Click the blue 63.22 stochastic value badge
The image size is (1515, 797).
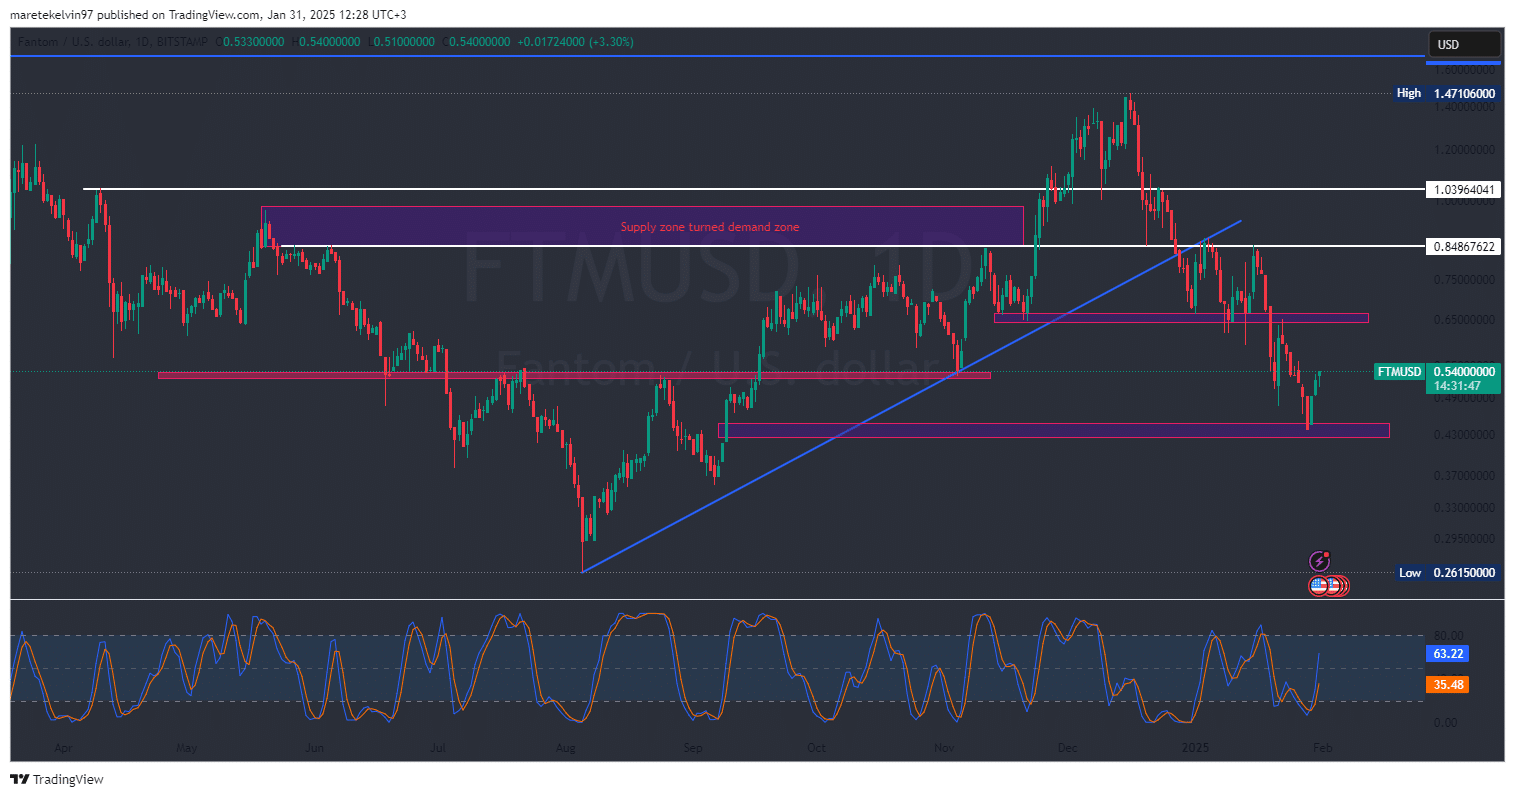pos(1448,654)
